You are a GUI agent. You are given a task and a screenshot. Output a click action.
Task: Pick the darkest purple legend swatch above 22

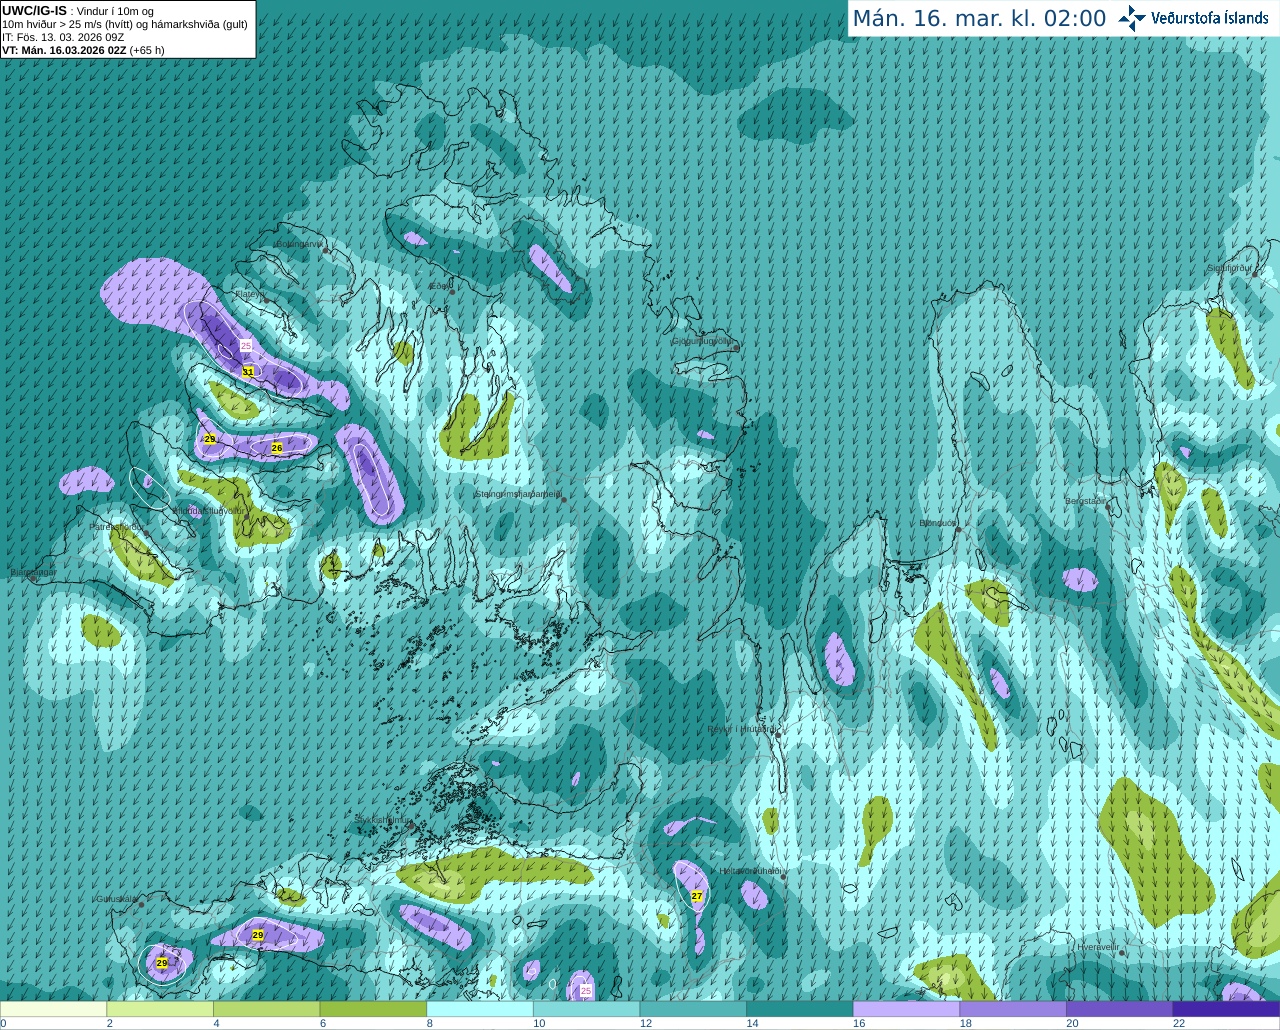pyautogui.click(x=1226, y=1009)
